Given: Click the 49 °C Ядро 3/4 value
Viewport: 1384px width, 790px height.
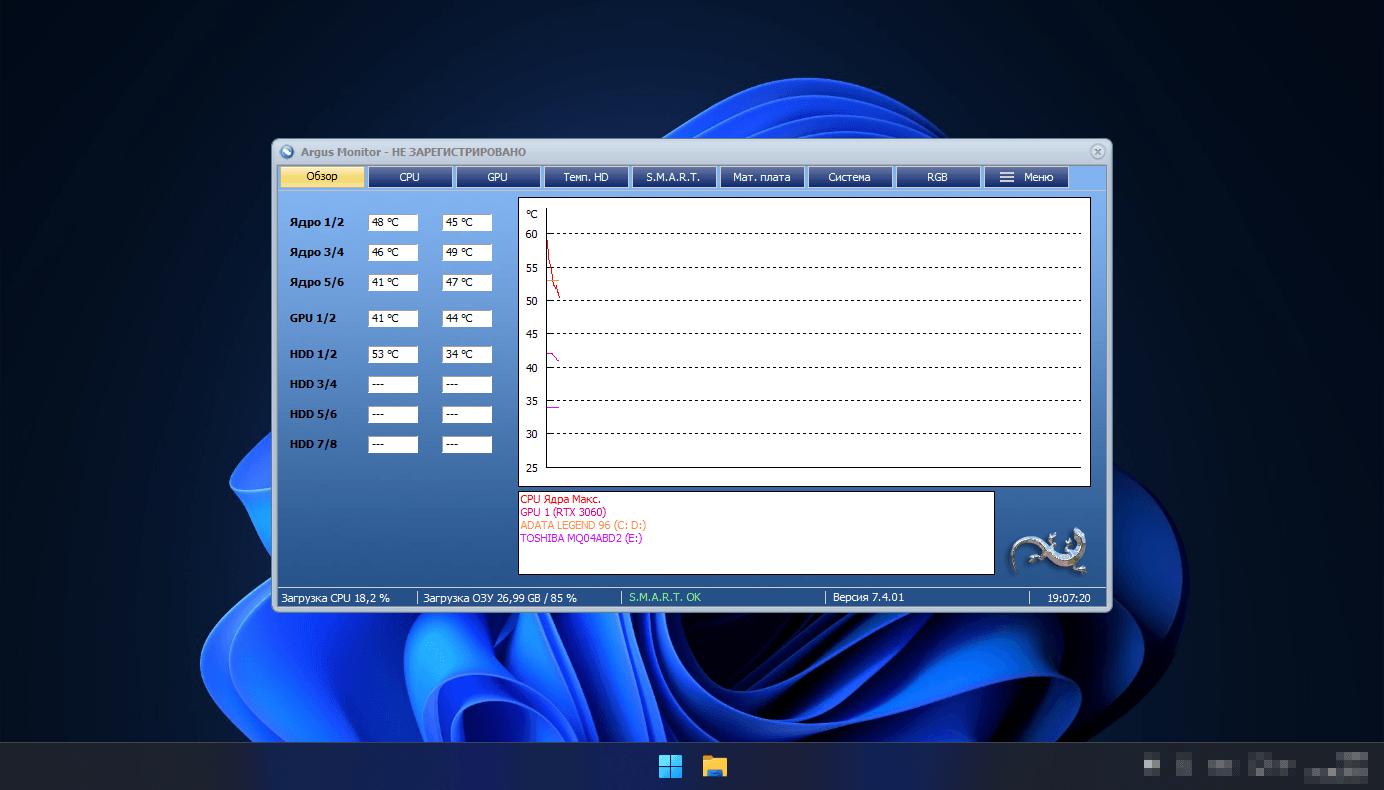Looking at the screenshot, I should (467, 252).
